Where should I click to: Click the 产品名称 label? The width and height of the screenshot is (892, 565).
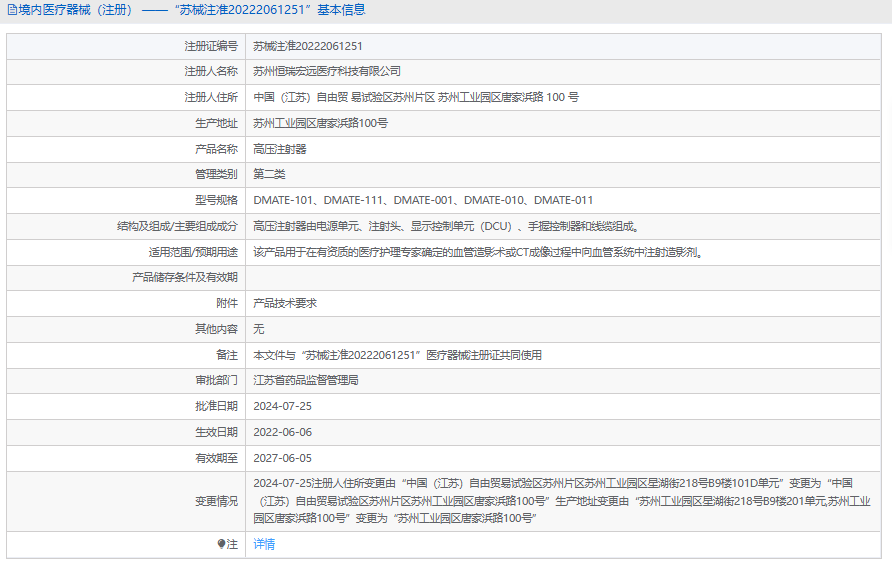(216, 149)
